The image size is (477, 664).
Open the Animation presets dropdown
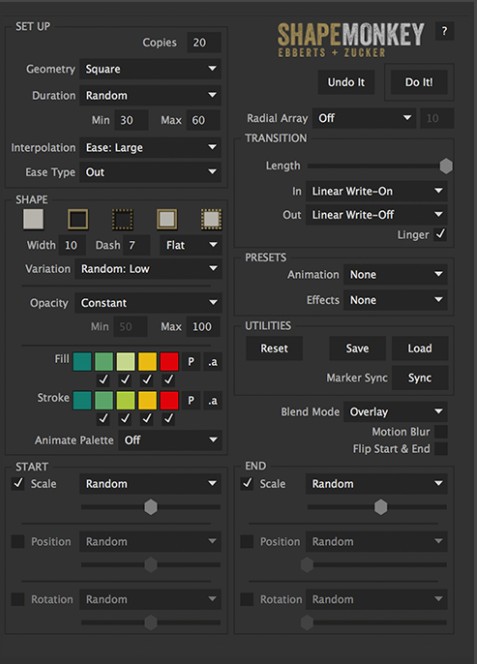point(395,274)
